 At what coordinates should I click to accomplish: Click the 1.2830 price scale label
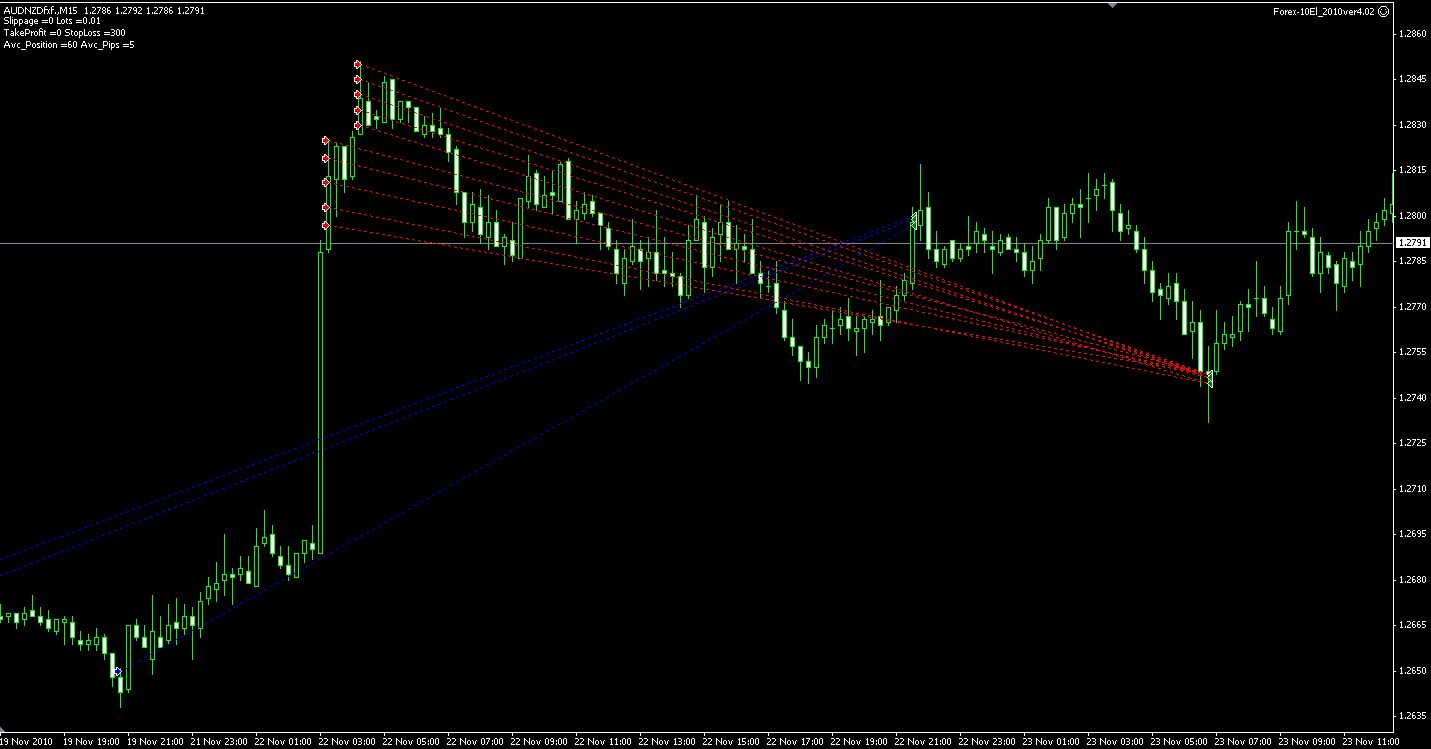[x=1413, y=125]
